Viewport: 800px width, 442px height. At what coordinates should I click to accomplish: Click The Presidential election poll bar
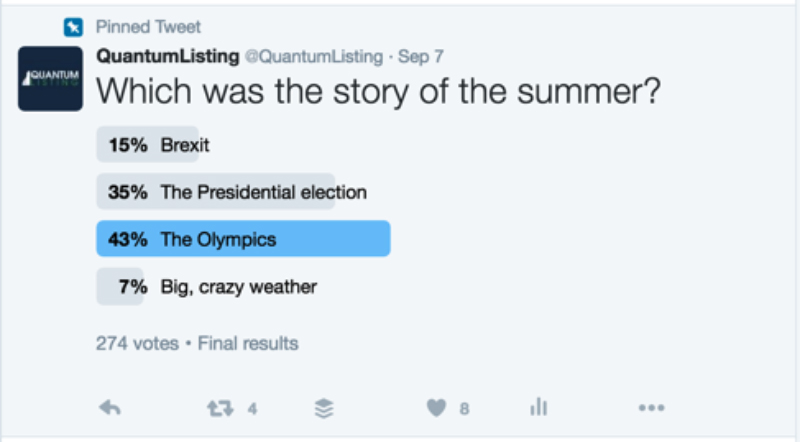(x=215, y=192)
